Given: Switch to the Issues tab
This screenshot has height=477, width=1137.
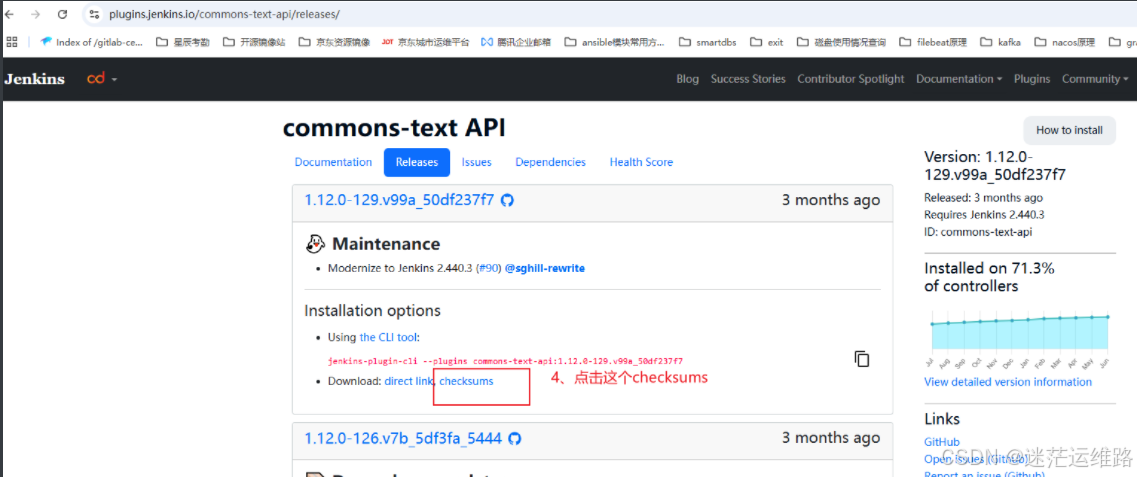Looking at the screenshot, I should click(x=476, y=162).
